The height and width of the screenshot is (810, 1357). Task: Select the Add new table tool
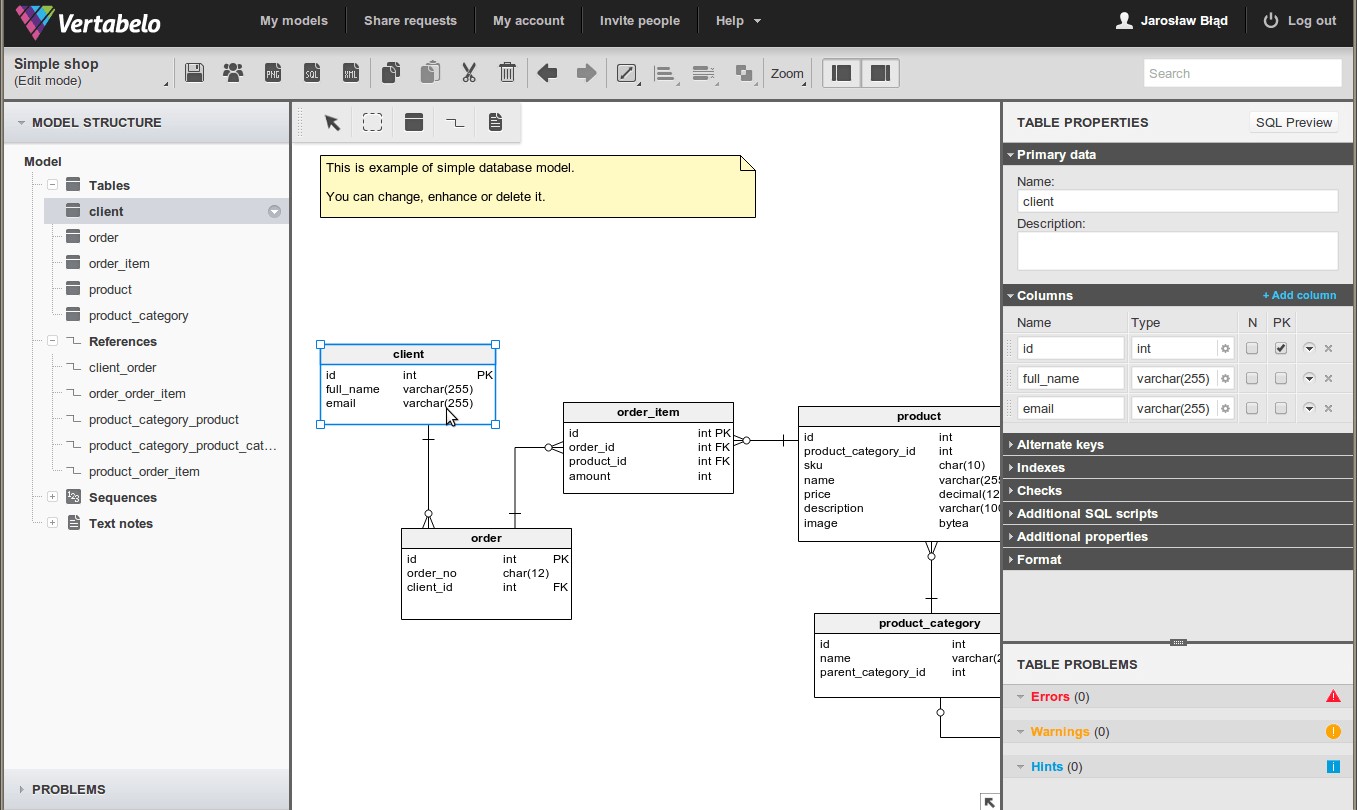[414, 122]
